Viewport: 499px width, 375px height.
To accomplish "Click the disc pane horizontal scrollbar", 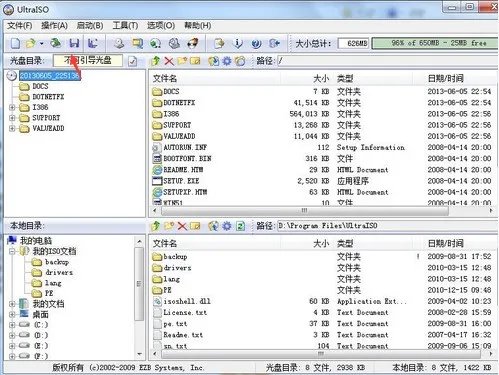I will [x=305, y=211].
